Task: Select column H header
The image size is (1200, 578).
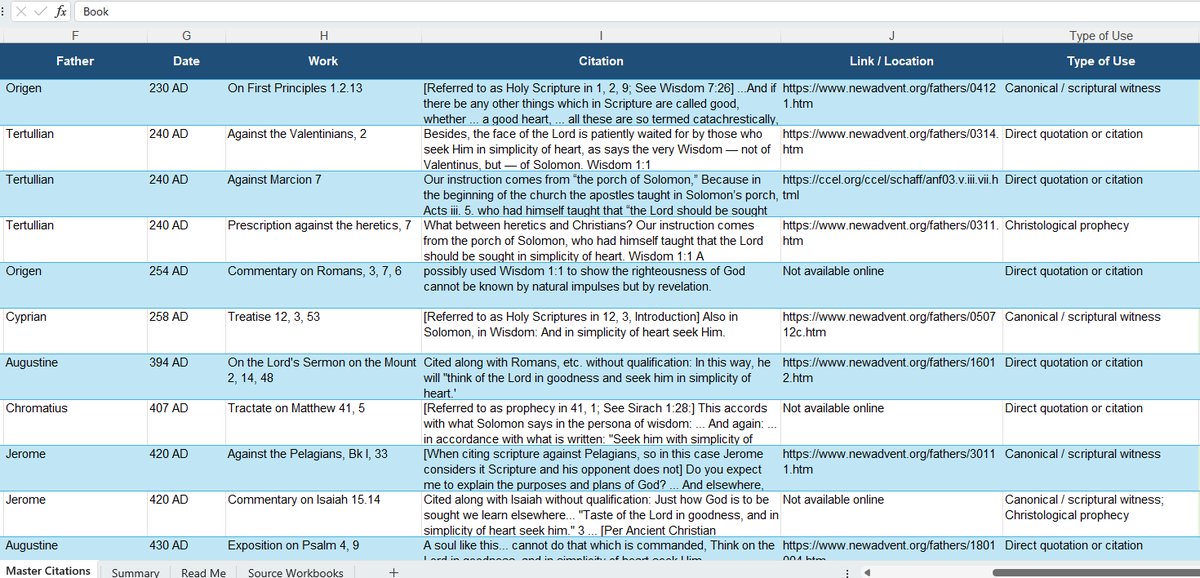Action: (322, 35)
